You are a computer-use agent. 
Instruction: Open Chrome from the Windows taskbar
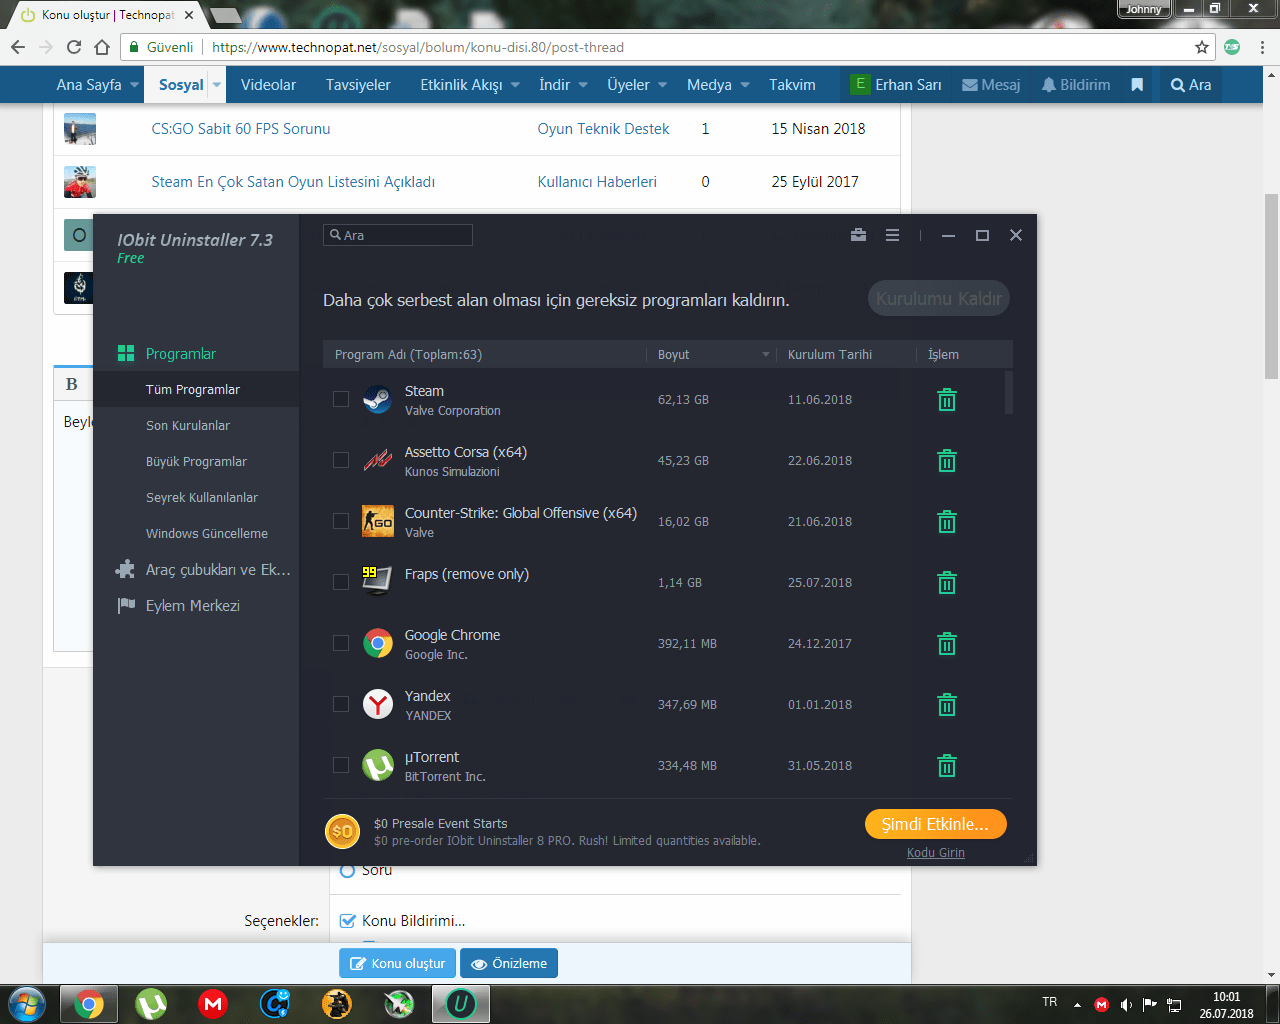[x=89, y=1003]
